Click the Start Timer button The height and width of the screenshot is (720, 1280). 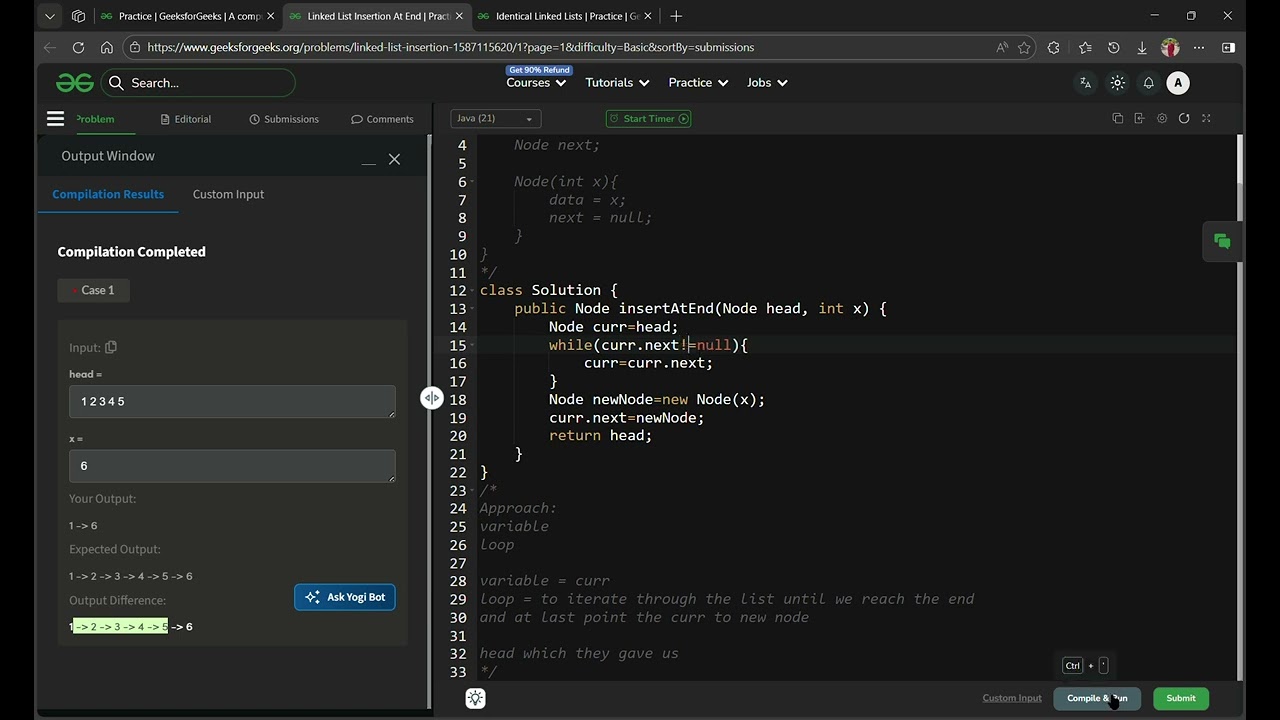[x=649, y=118]
